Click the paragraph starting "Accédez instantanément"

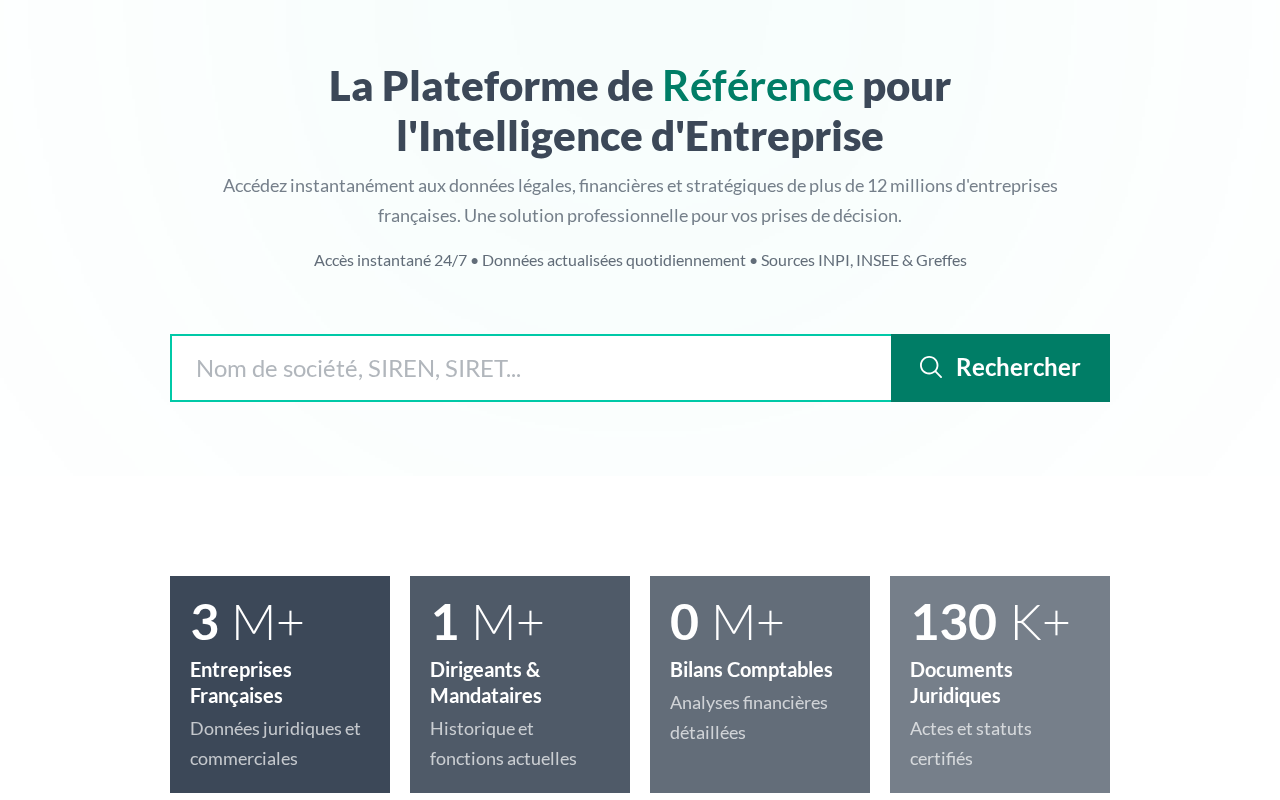(640, 200)
